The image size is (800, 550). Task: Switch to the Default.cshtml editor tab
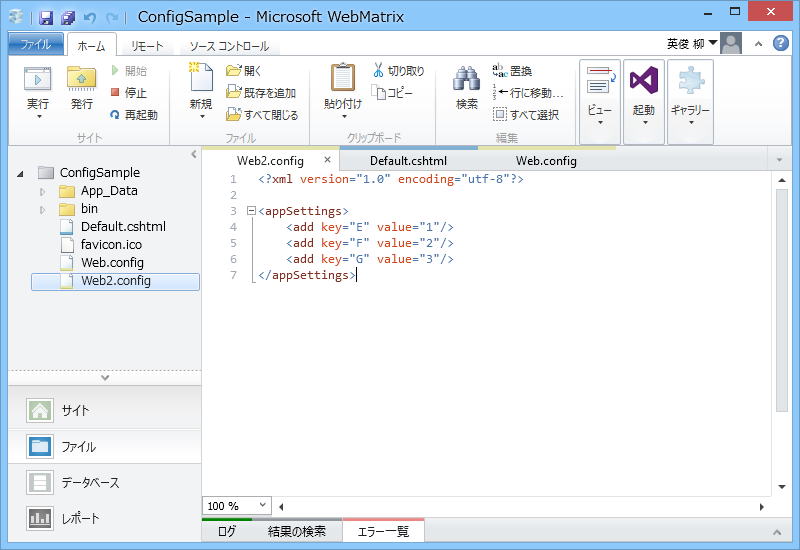[408, 161]
